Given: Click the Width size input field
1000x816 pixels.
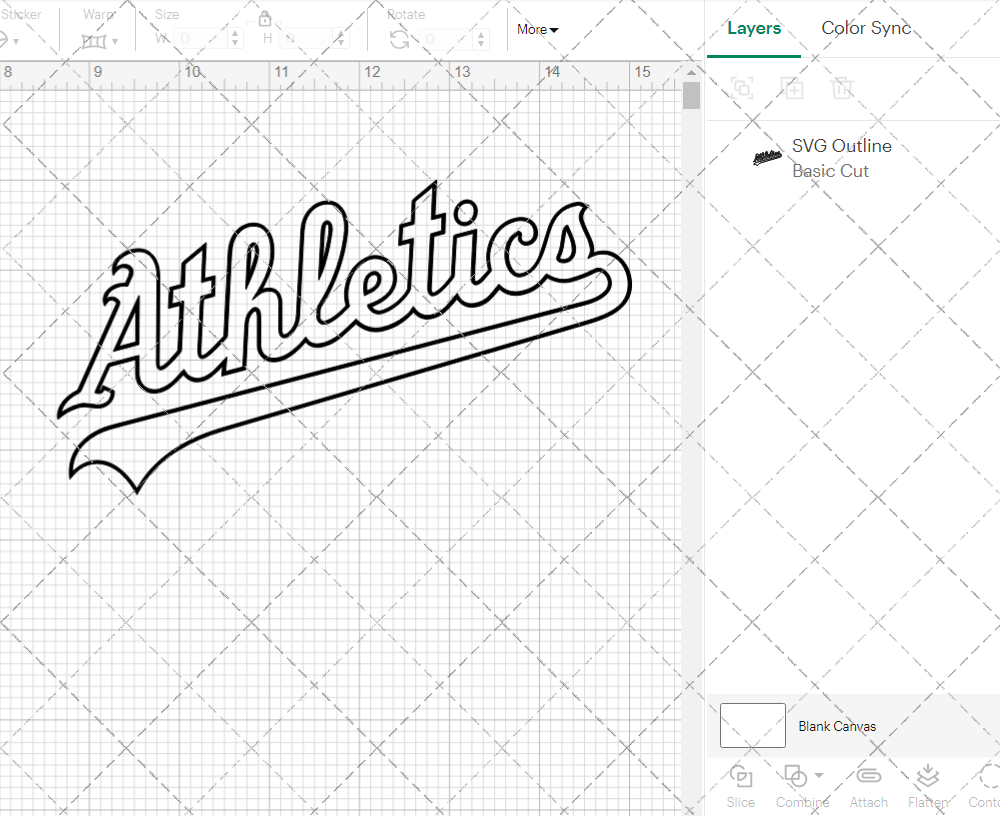Looking at the screenshot, I should click(x=203, y=39).
